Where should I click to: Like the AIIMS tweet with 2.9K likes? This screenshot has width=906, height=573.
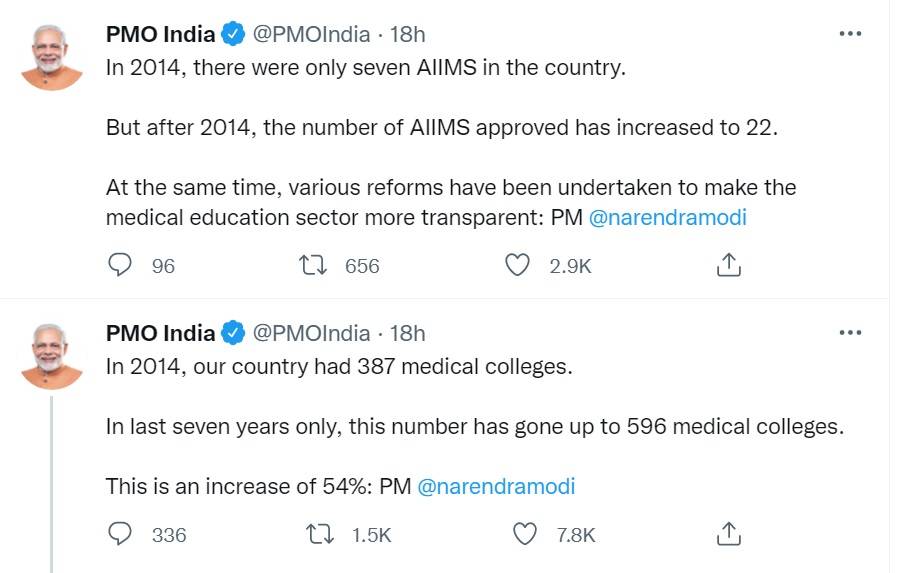click(x=516, y=265)
